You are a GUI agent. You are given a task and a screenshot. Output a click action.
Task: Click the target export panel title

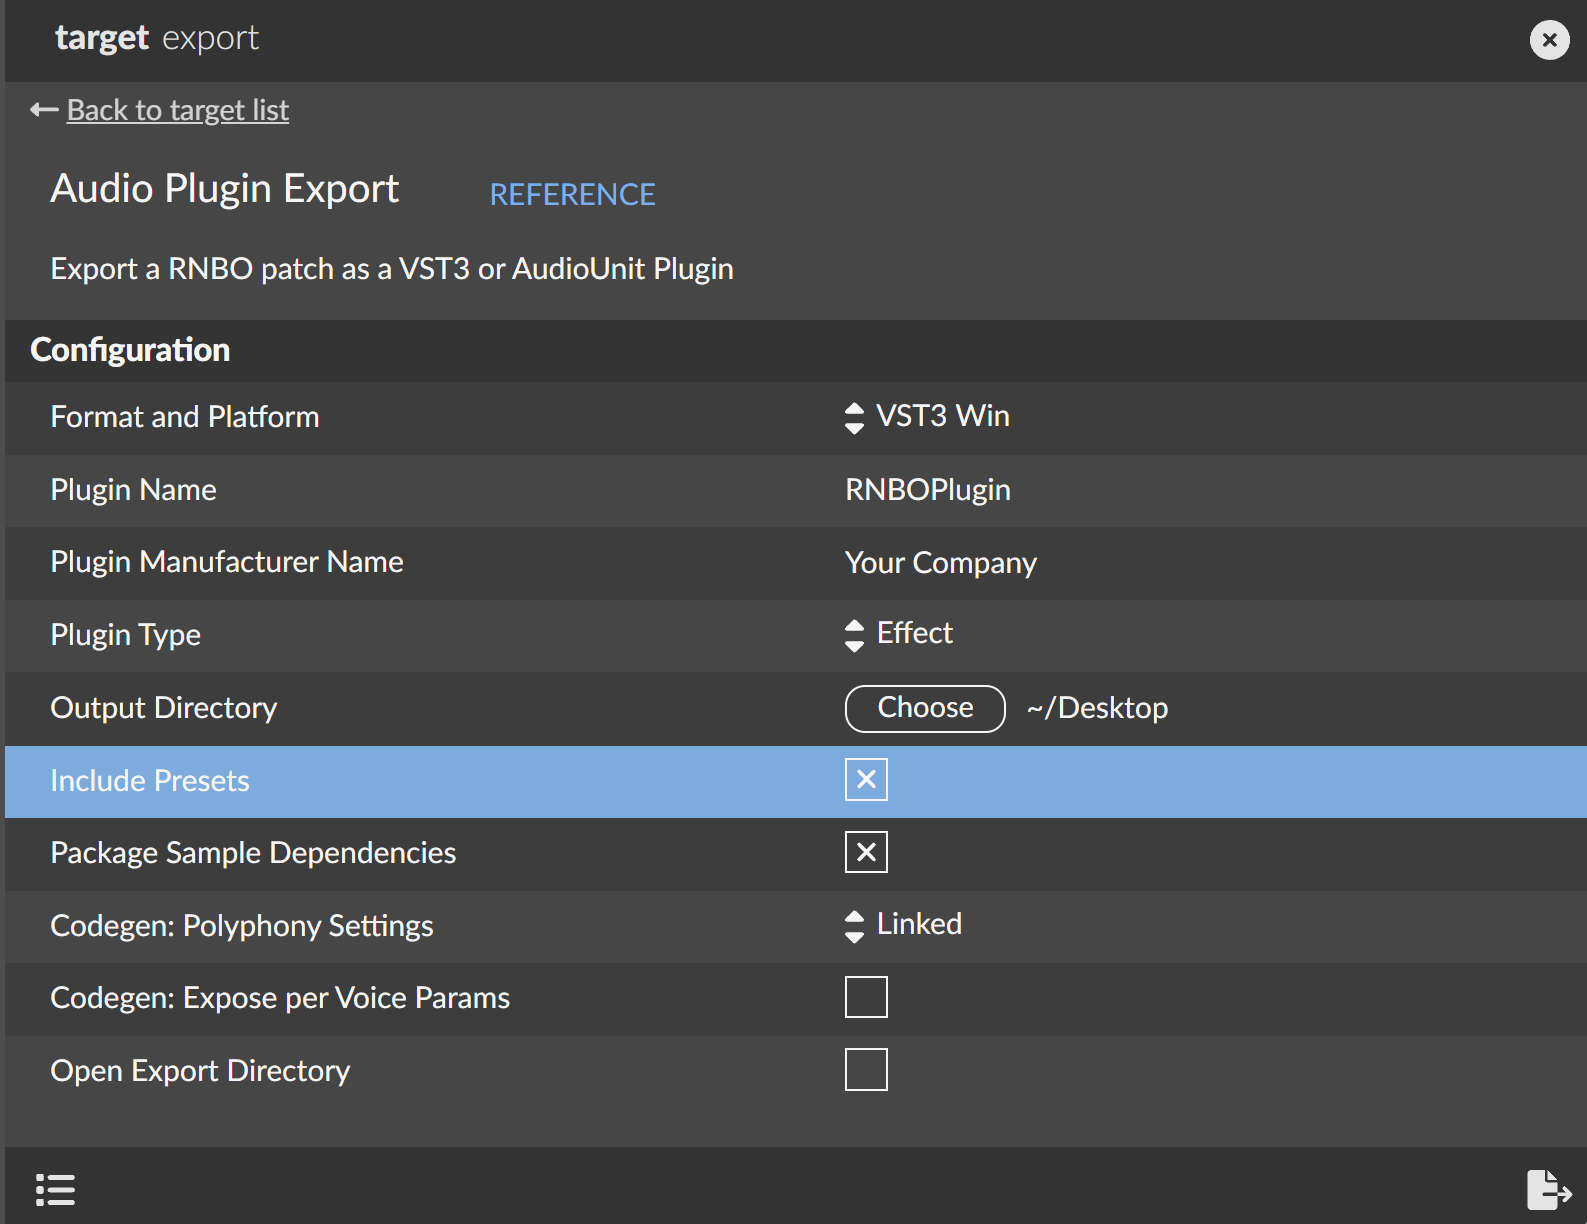(x=157, y=38)
